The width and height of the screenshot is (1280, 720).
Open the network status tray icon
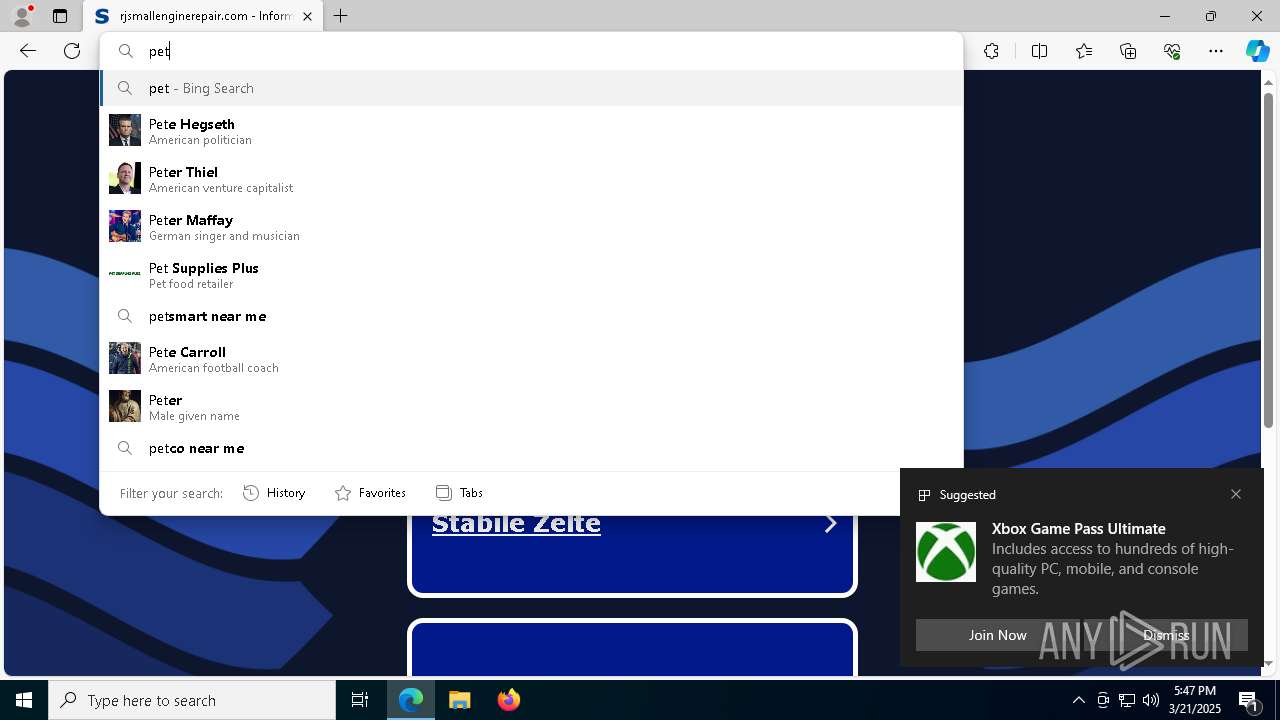pyautogui.click(x=1127, y=700)
